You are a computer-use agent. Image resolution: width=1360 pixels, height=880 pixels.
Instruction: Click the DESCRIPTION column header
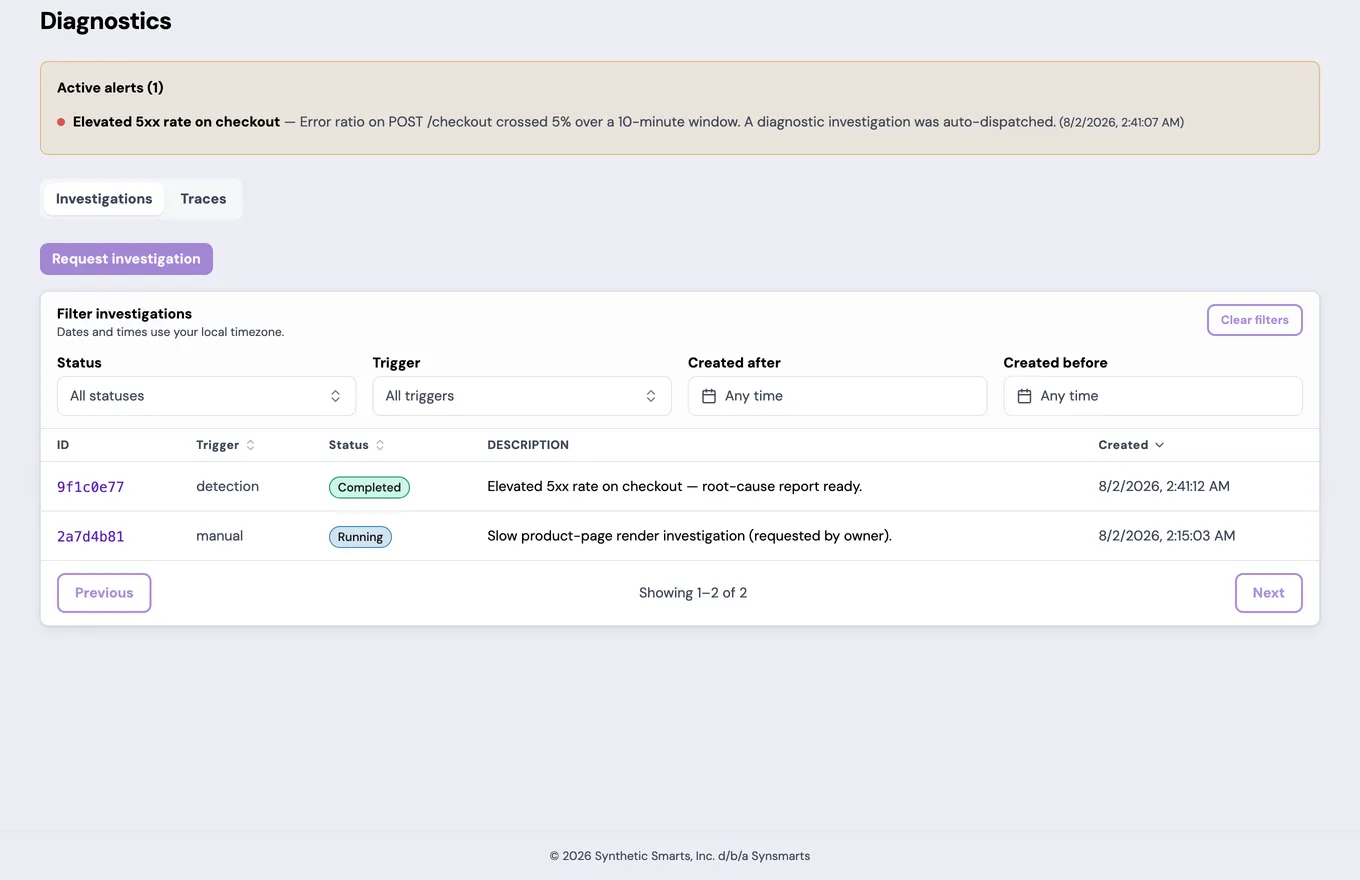[x=528, y=445]
